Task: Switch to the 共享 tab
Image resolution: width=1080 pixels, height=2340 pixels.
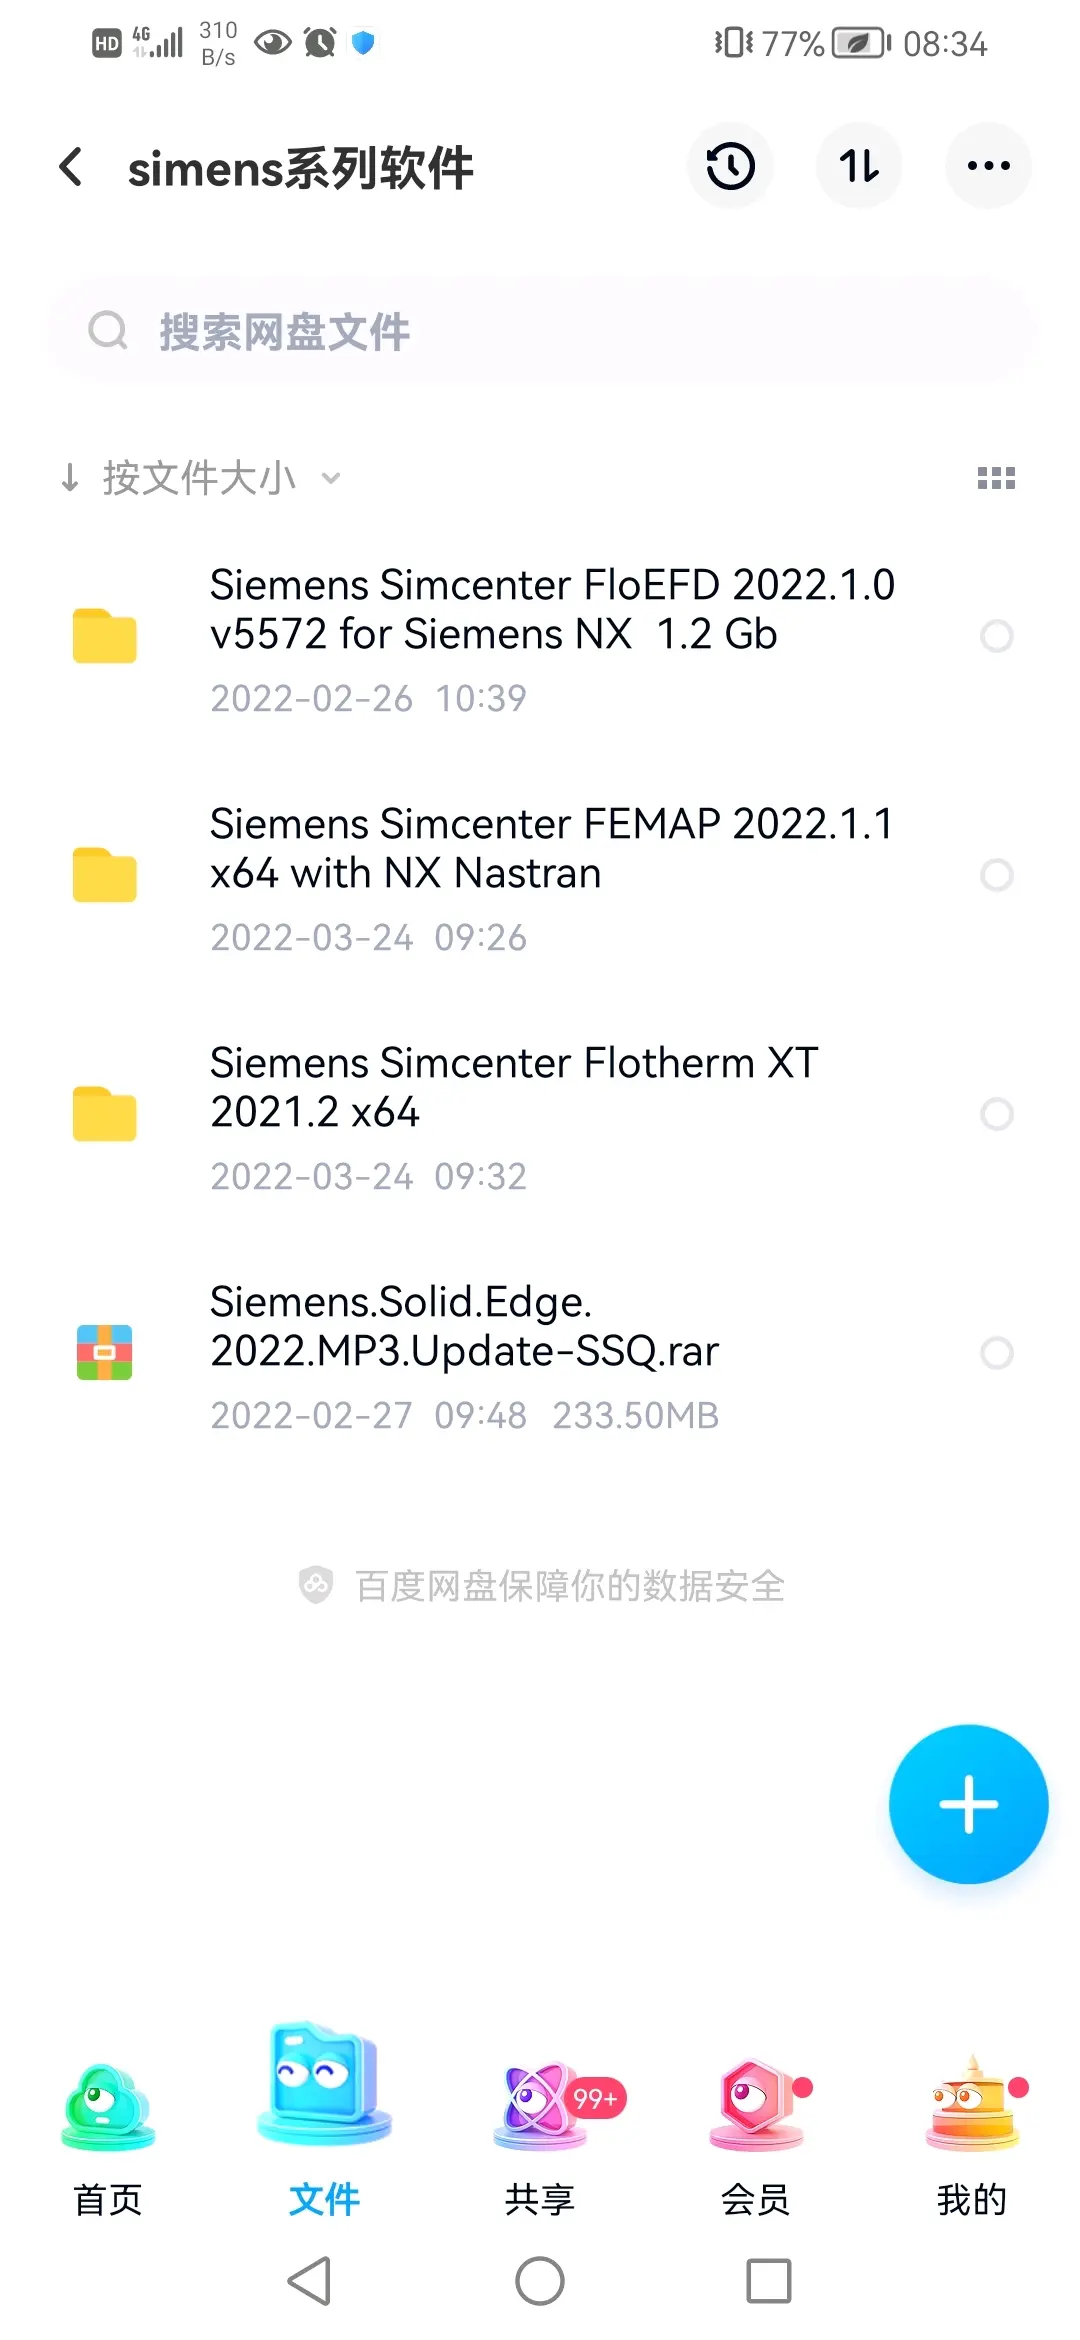Action: [540, 2137]
